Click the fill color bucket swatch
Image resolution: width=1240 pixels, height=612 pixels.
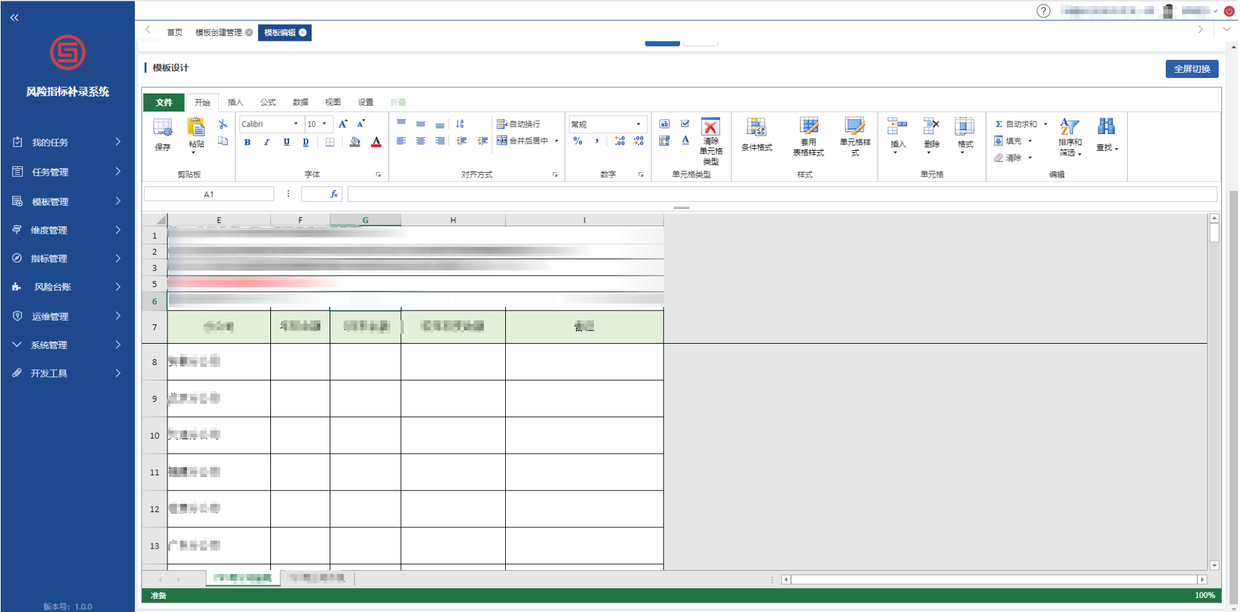click(x=355, y=142)
